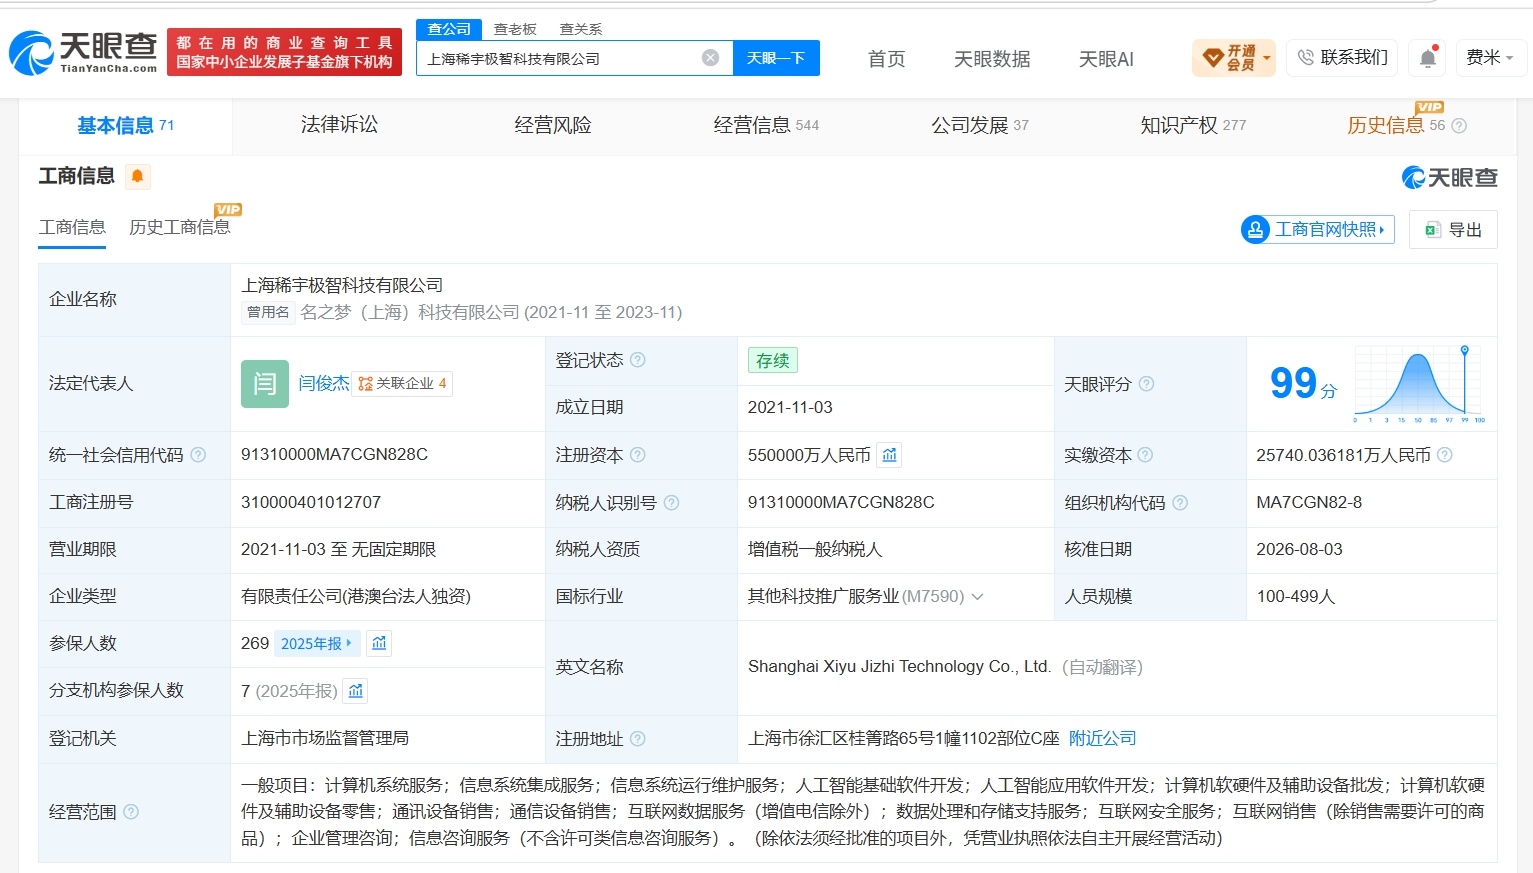Open chart icon beside 2025年报 insured count

[379, 643]
